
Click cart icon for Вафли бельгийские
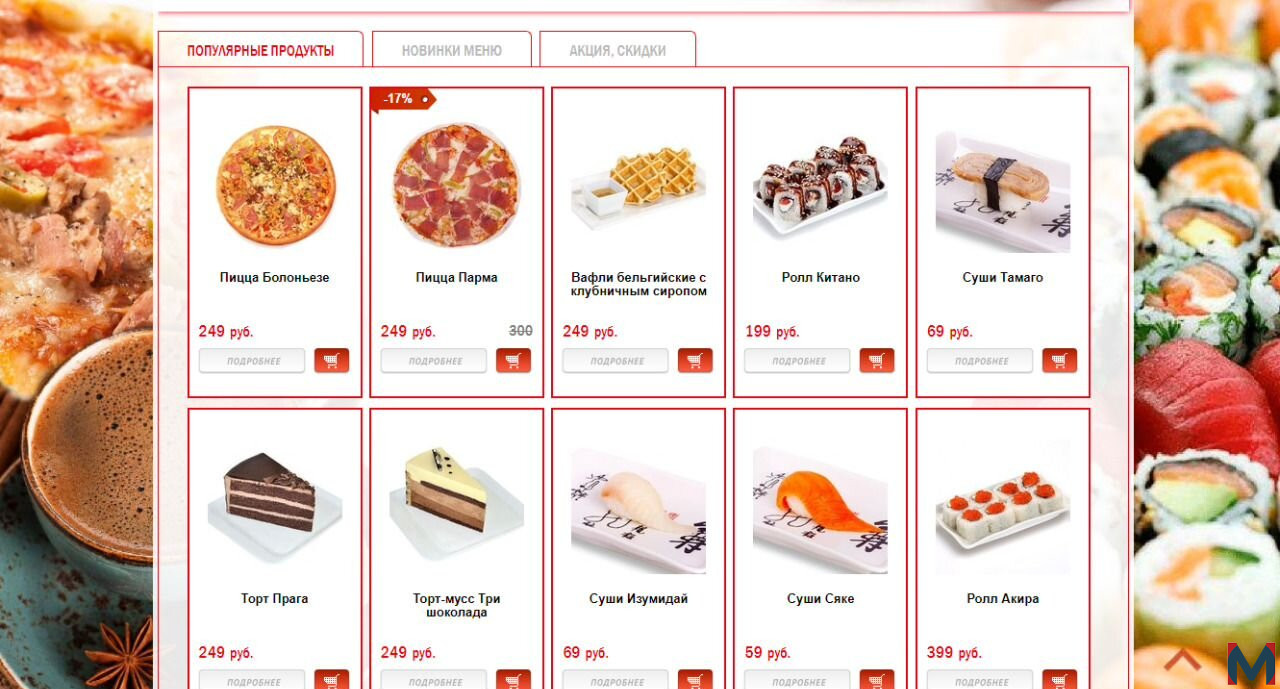tap(695, 361)
